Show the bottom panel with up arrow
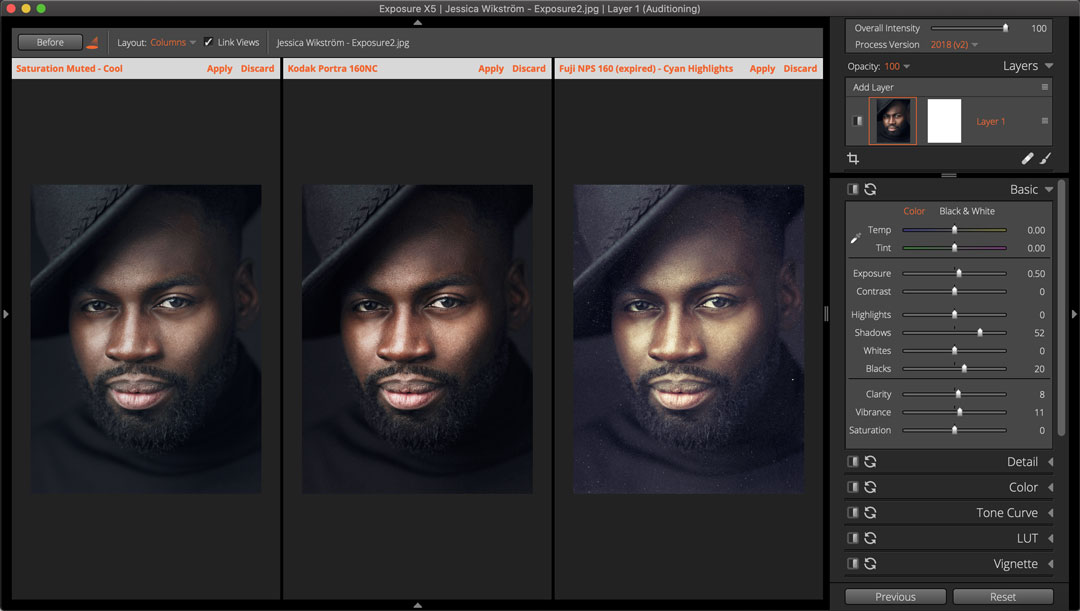 tap(417, 605)
